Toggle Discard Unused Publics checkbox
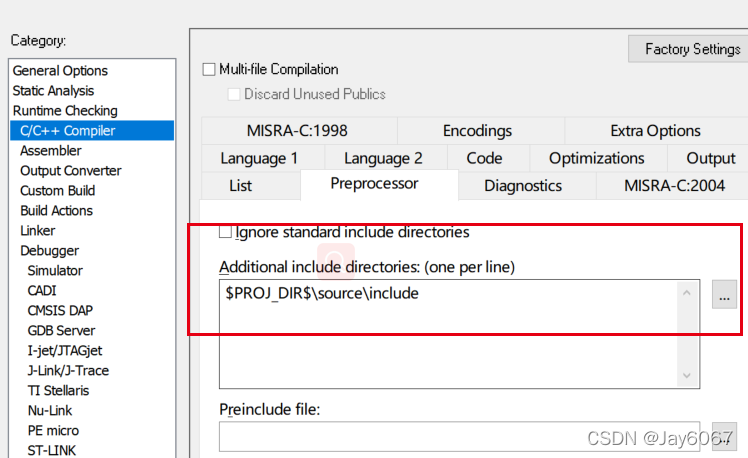 point(234,94)
